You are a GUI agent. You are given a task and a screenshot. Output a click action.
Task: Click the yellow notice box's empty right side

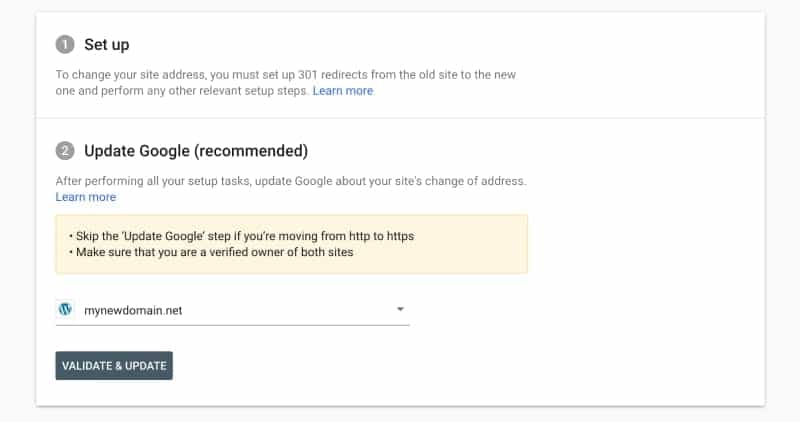pos(480,244)
